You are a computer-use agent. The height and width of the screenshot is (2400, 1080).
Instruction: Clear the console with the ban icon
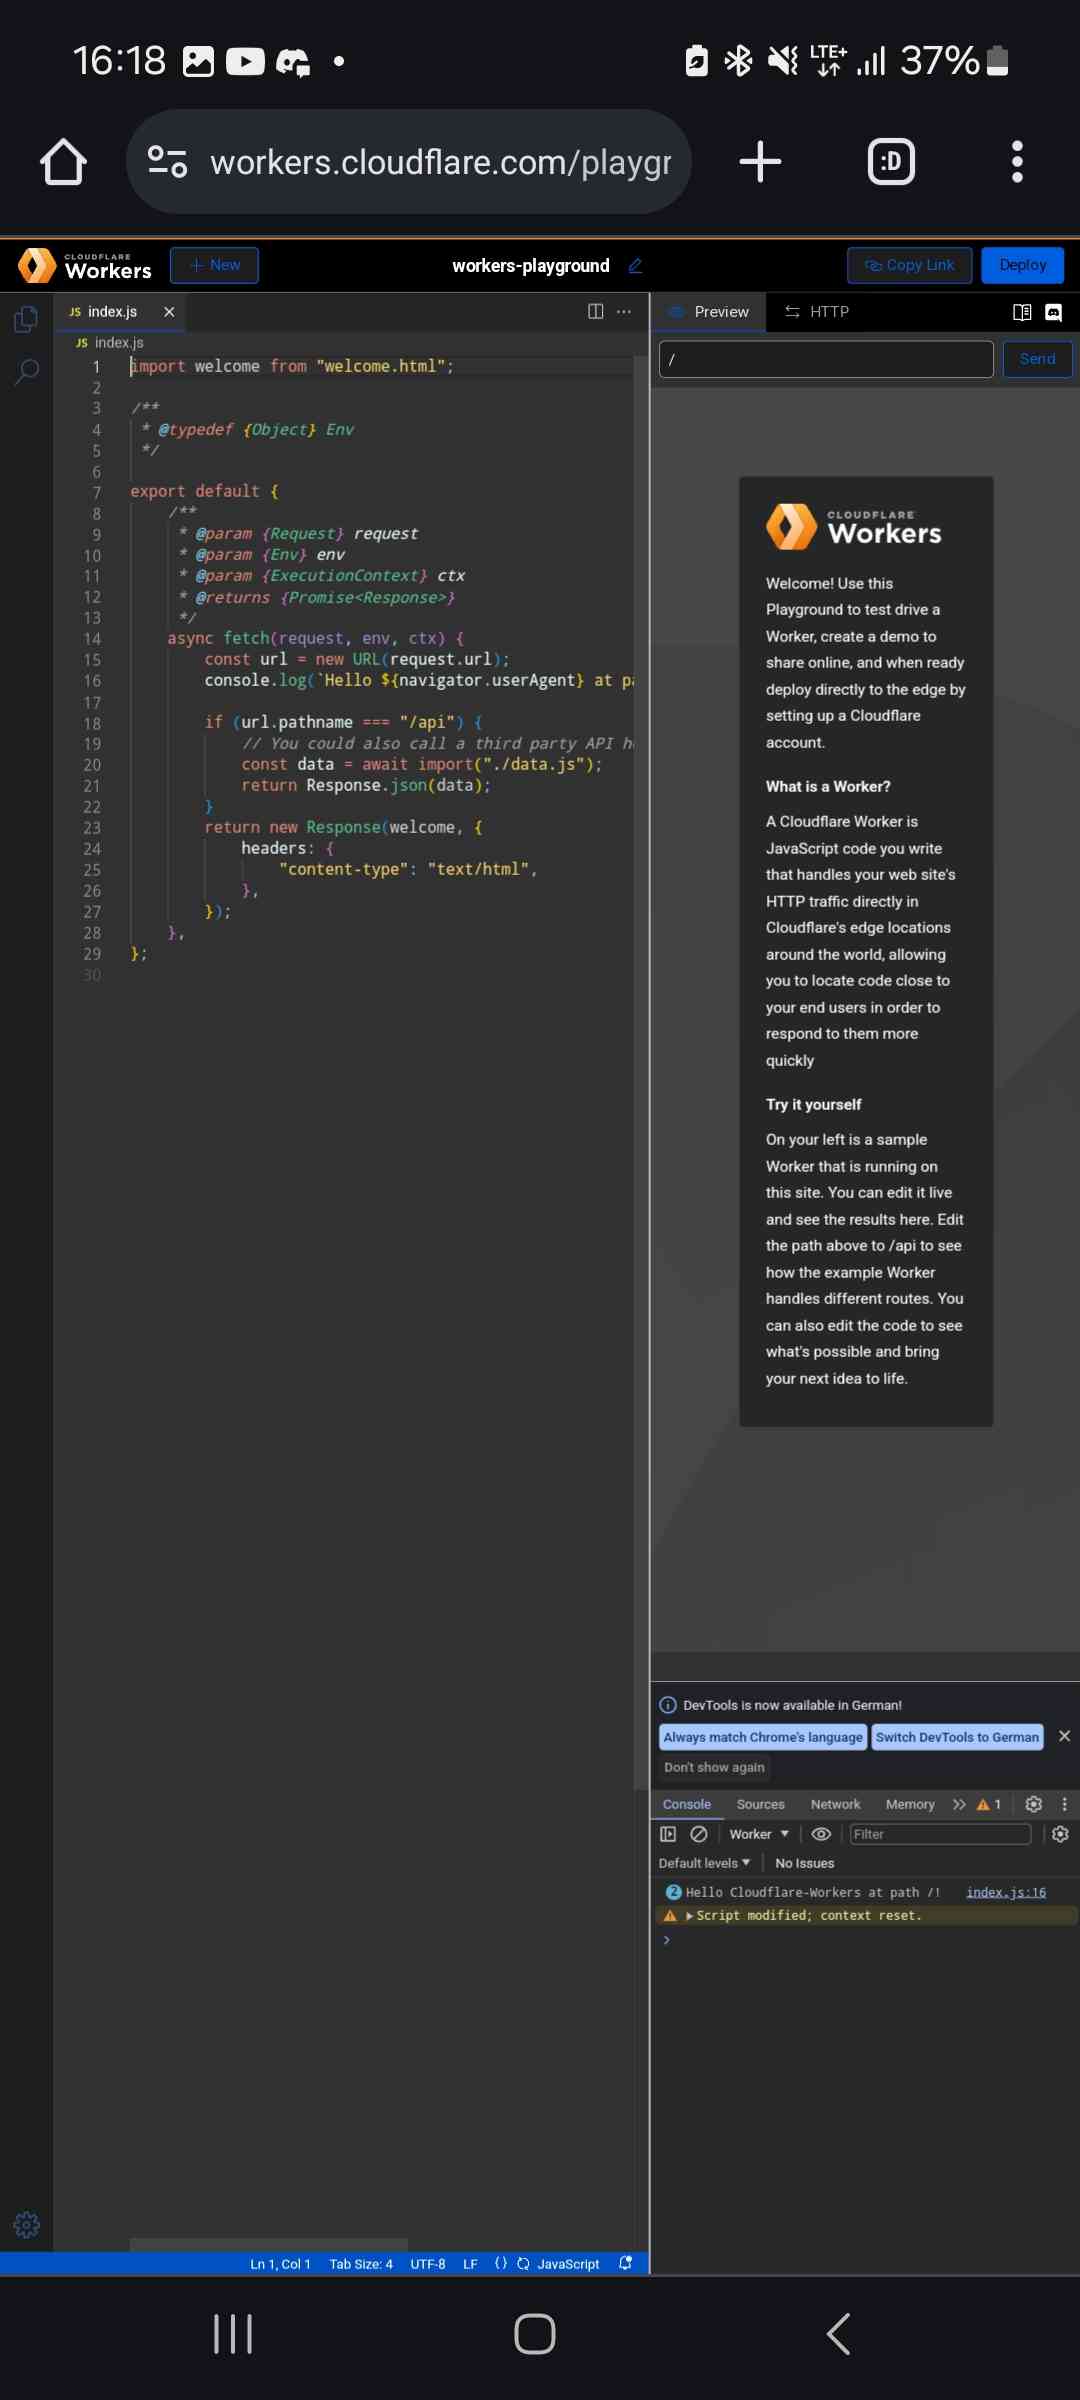[x=699, y=1834]
